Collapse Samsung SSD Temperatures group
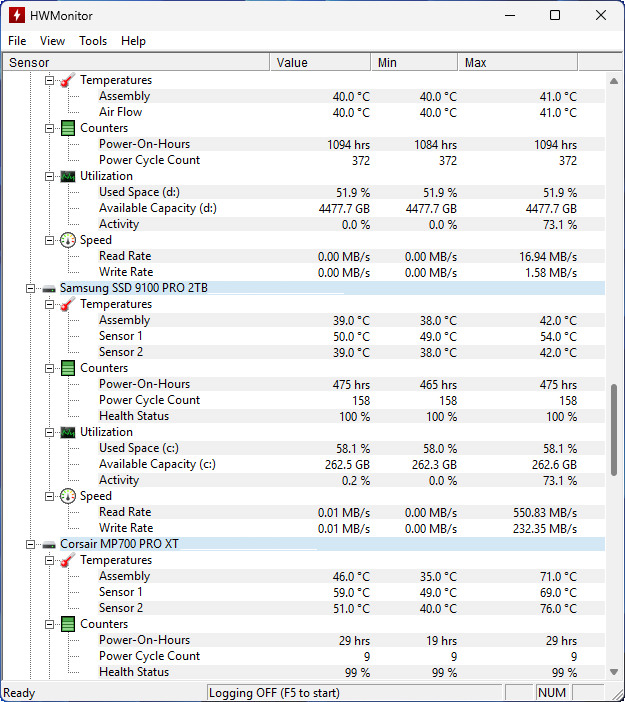The image size is (625, 702). (49, 304)
